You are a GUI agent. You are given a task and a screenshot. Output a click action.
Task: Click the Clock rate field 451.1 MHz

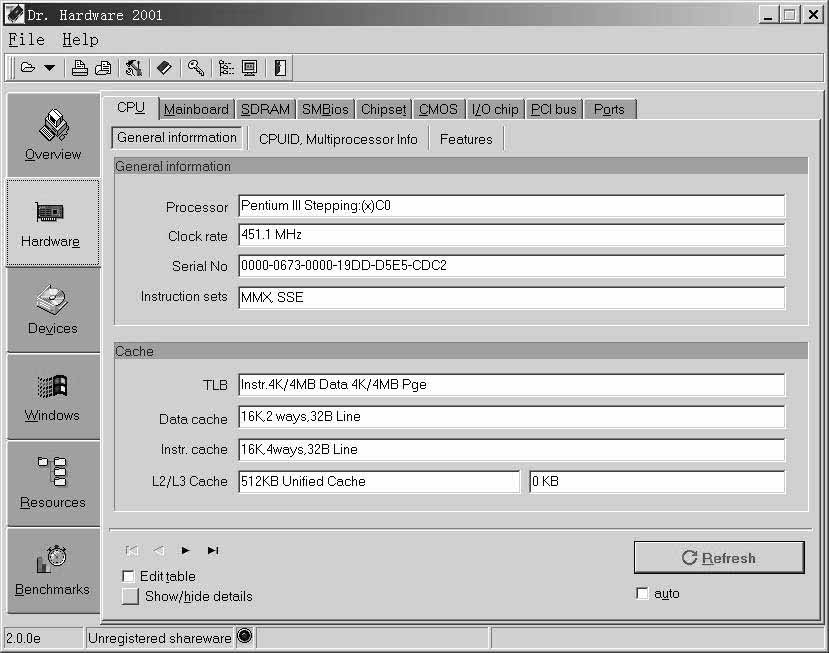[511, 235]
